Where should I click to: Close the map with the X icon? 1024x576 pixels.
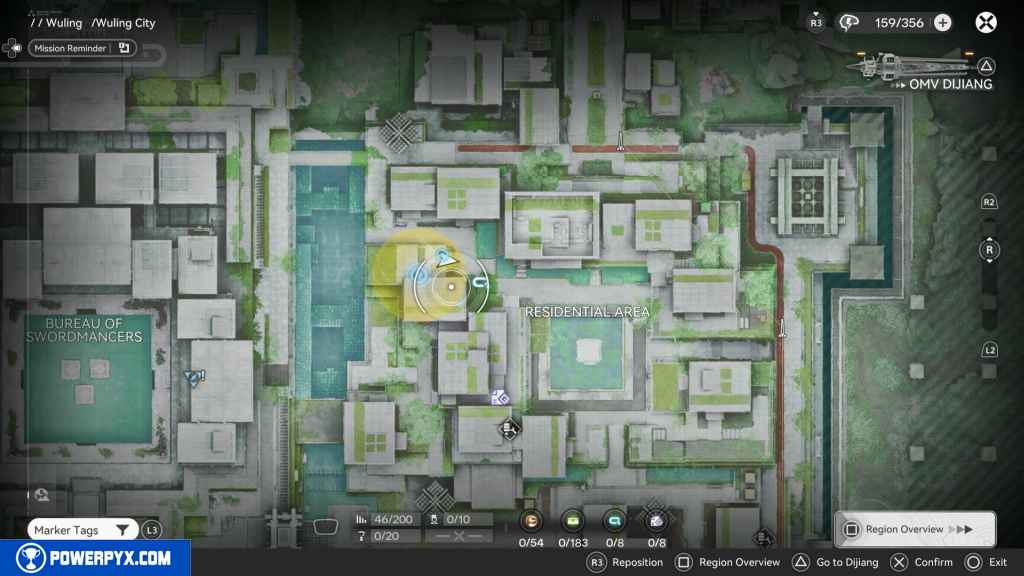986,22
